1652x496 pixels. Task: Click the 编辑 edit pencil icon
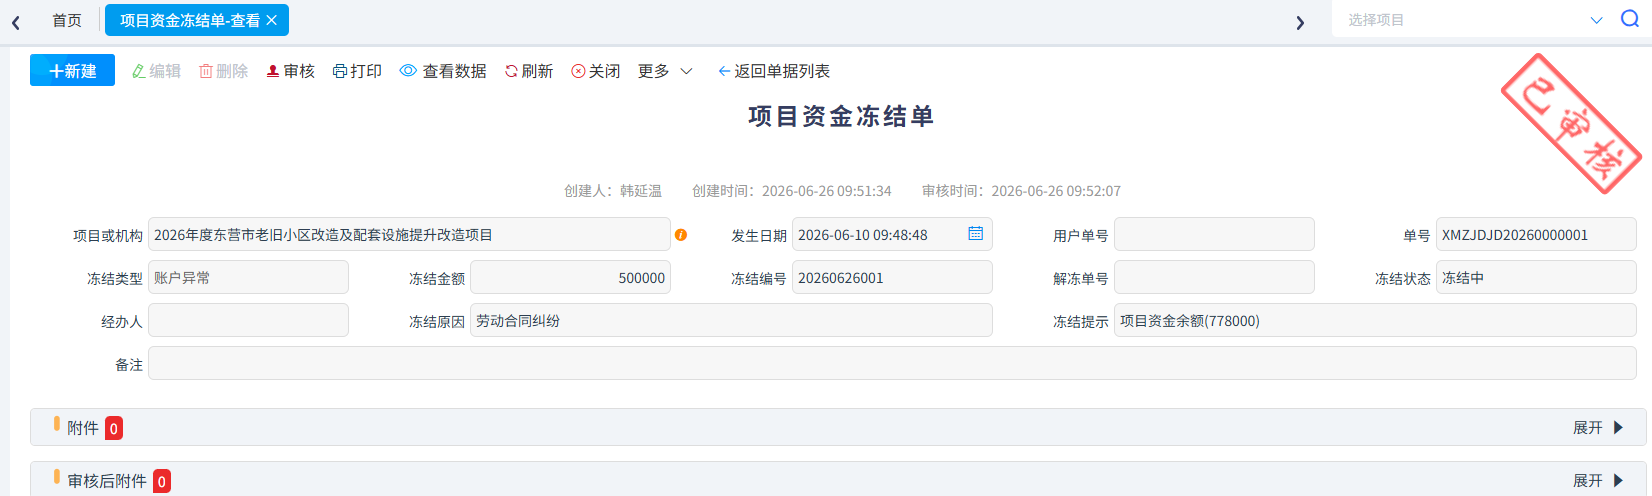[x=138, y=71]
